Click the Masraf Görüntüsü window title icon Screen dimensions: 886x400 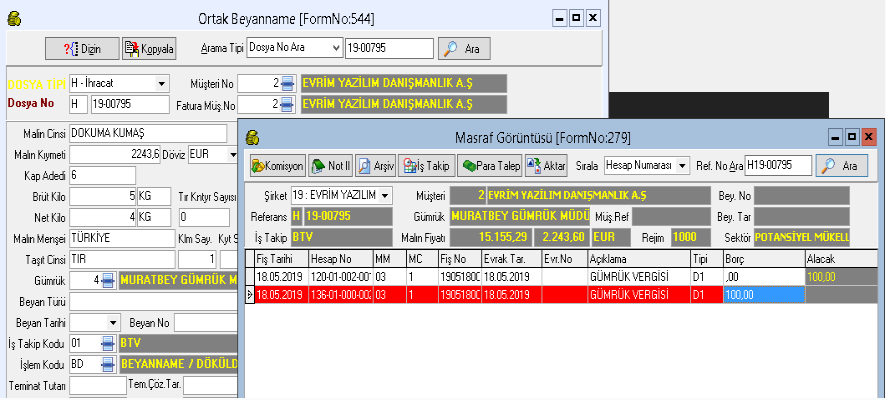pos(253,137)
